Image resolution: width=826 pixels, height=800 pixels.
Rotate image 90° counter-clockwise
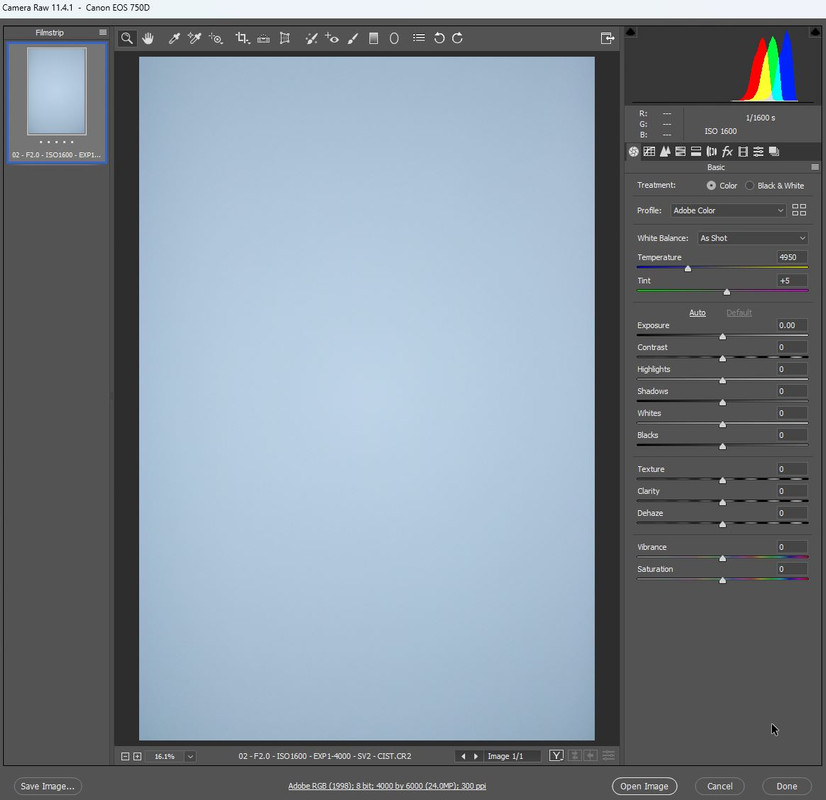[439, 38]
